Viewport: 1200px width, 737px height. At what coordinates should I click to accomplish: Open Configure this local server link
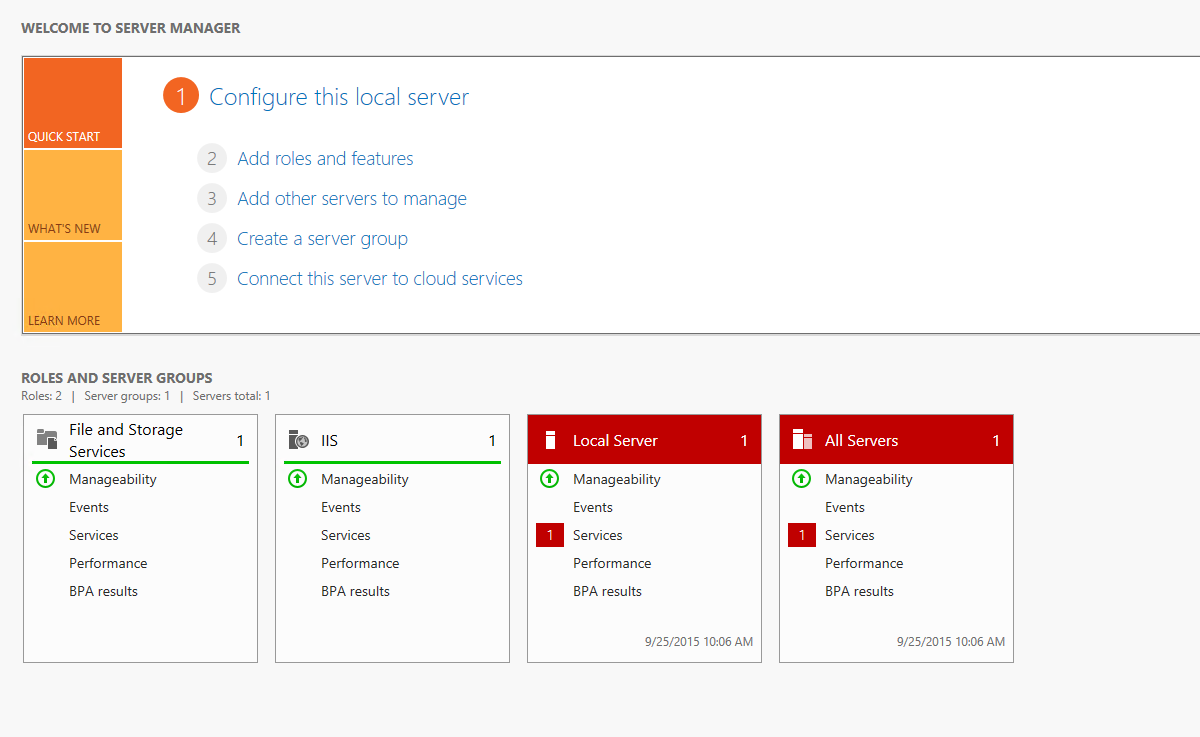coord(339,97)
